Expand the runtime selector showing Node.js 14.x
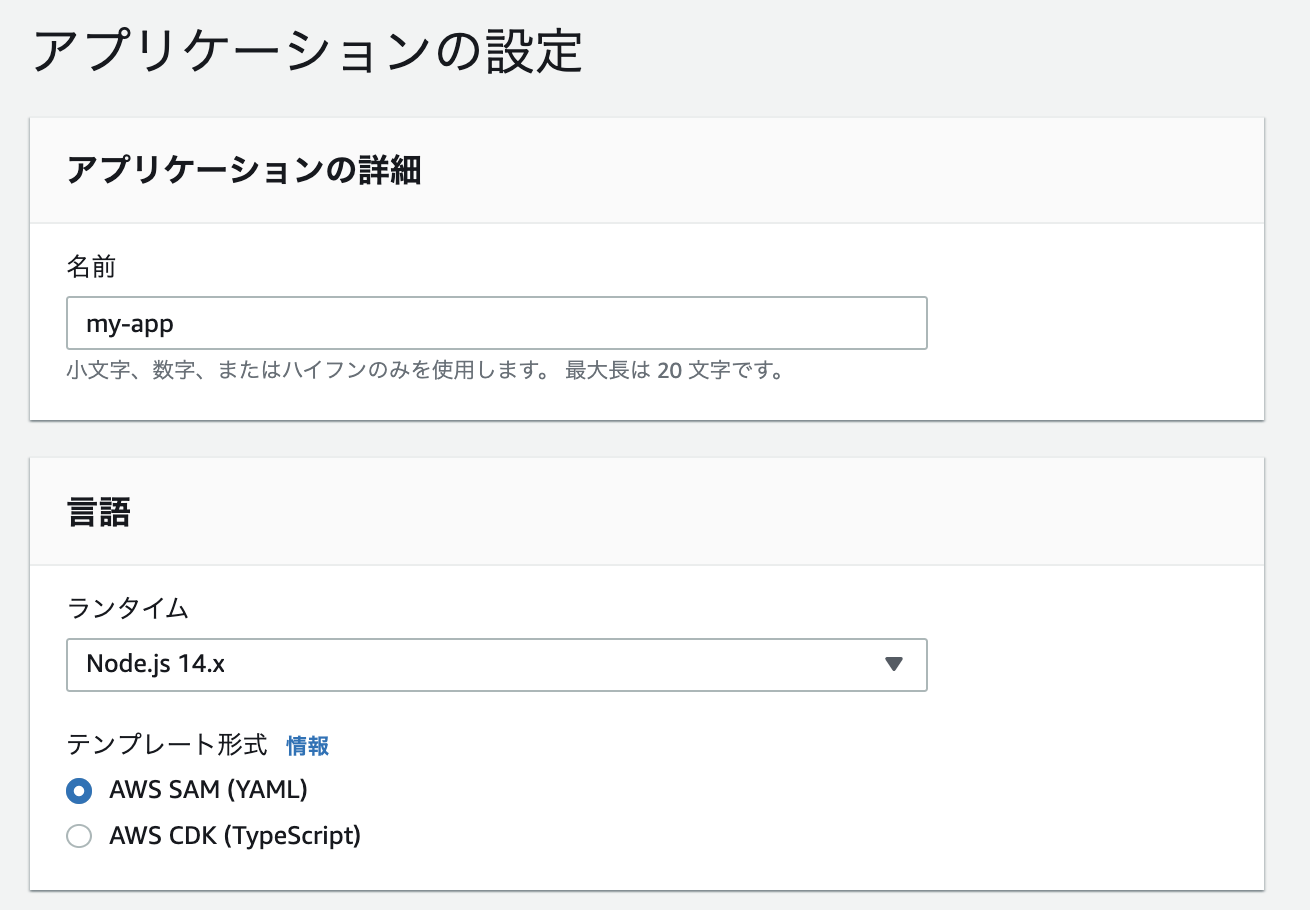The image size is (1310, 910). [x=497, y=664]
